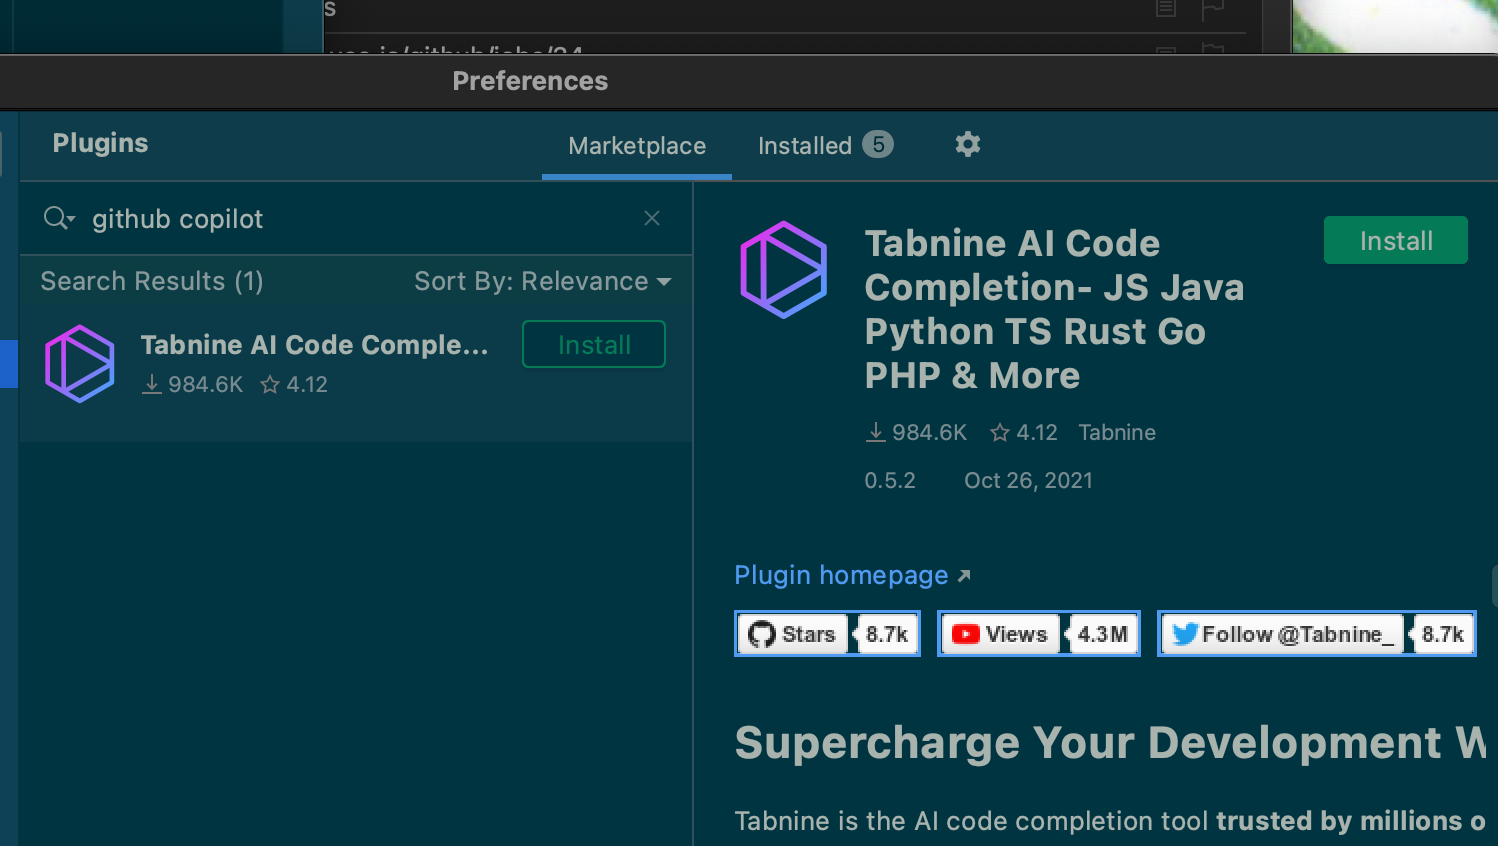Screen dimensions: 1498x846
Task: Click the Preferences window title
Action: pos(530,81)
